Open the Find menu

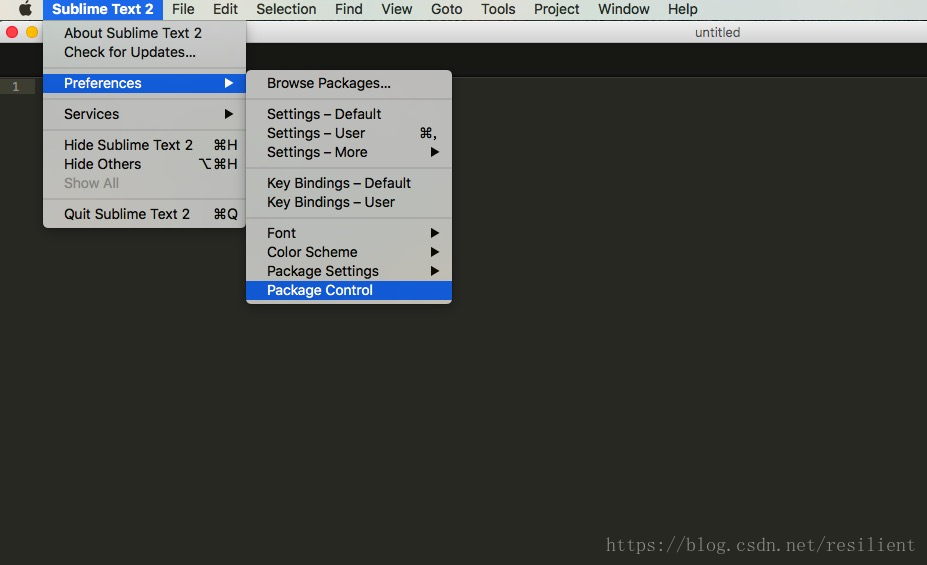pos(349,9)
